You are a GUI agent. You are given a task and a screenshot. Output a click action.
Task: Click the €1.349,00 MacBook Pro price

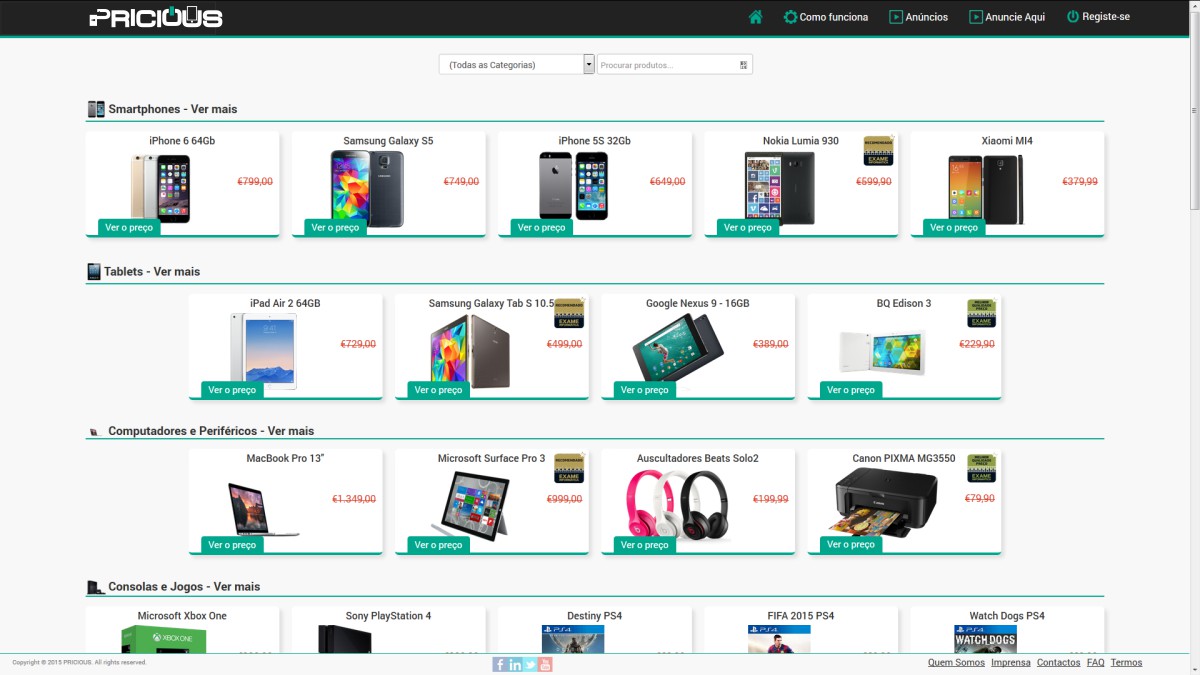pos(354,499)
